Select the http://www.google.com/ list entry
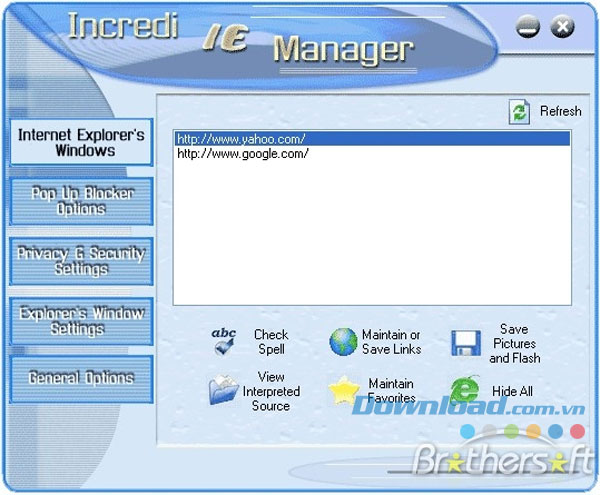The image size is (600, 495). (372, 153)
